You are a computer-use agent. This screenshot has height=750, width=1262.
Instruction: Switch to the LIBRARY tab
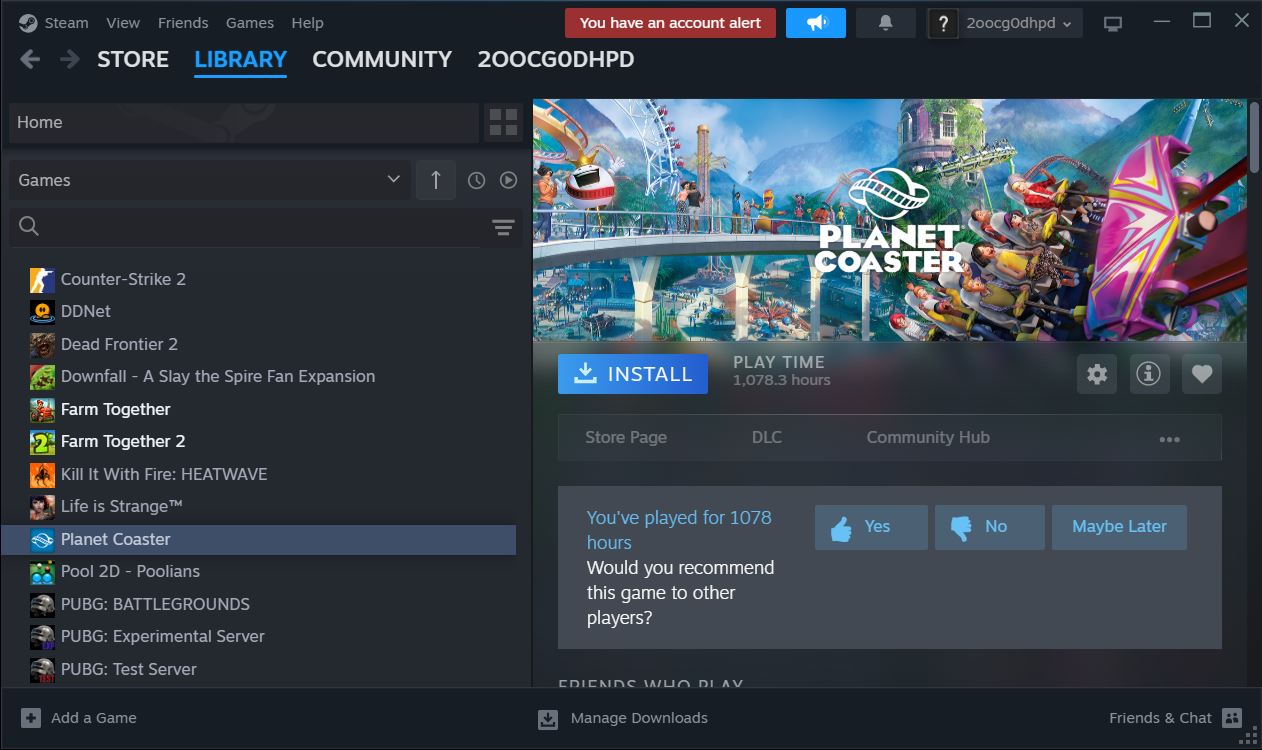click(x=241, y=59)
